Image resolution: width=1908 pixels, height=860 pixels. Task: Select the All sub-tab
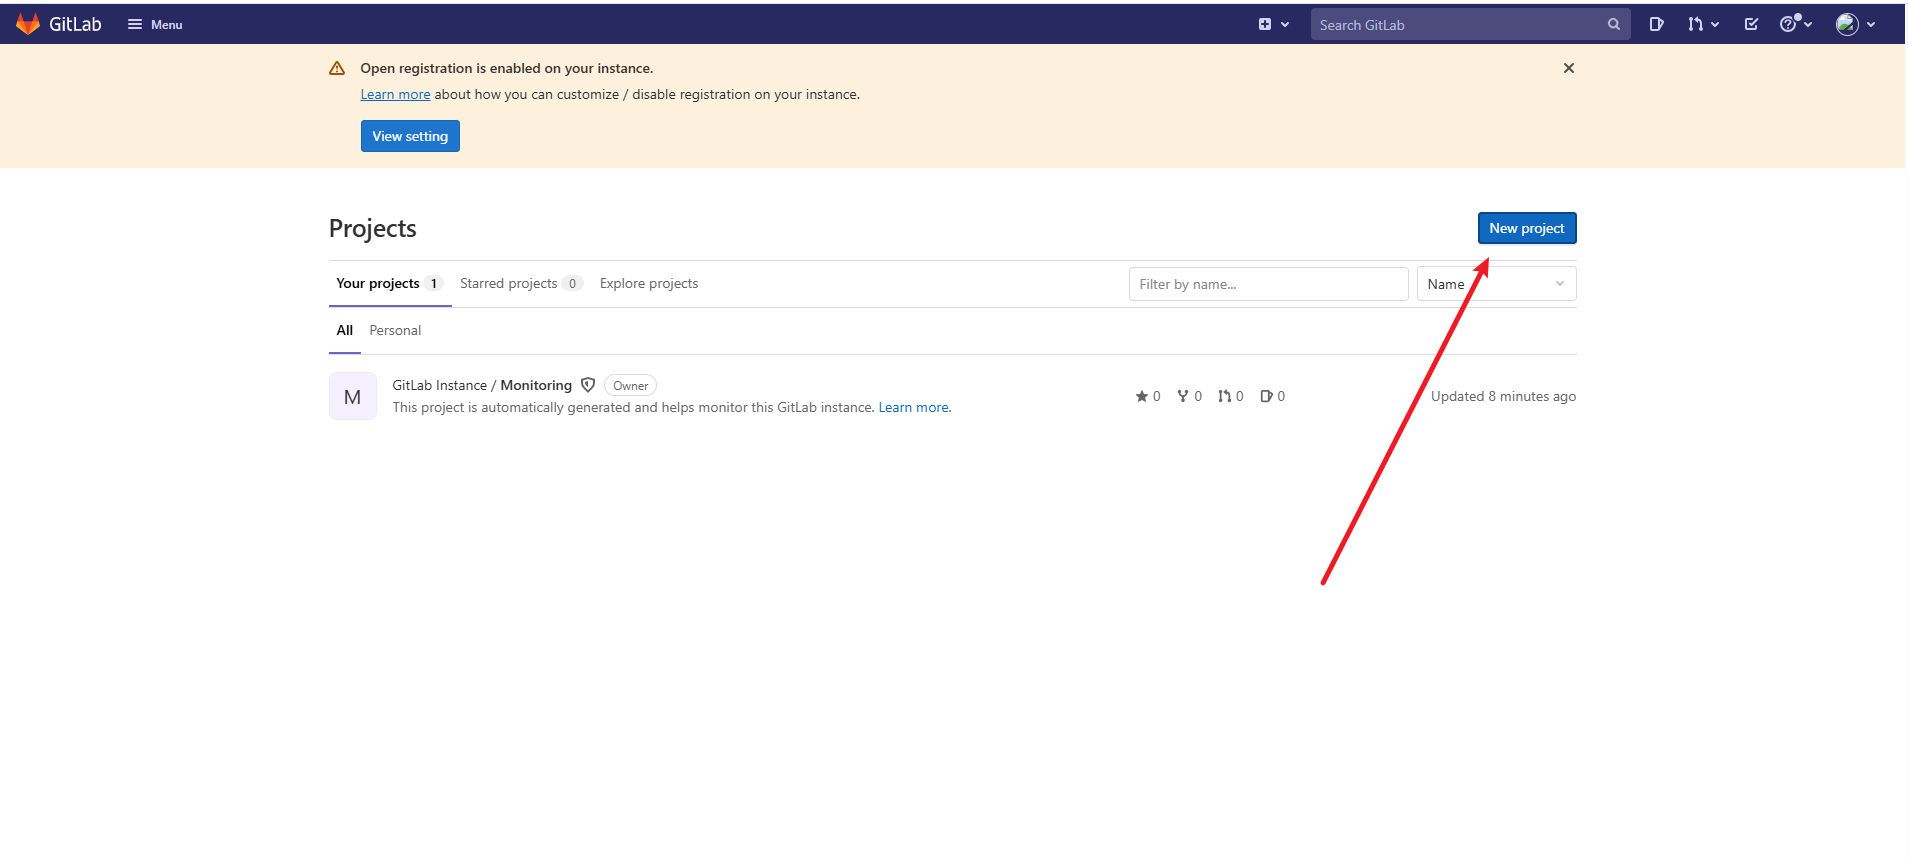(345, 330)
